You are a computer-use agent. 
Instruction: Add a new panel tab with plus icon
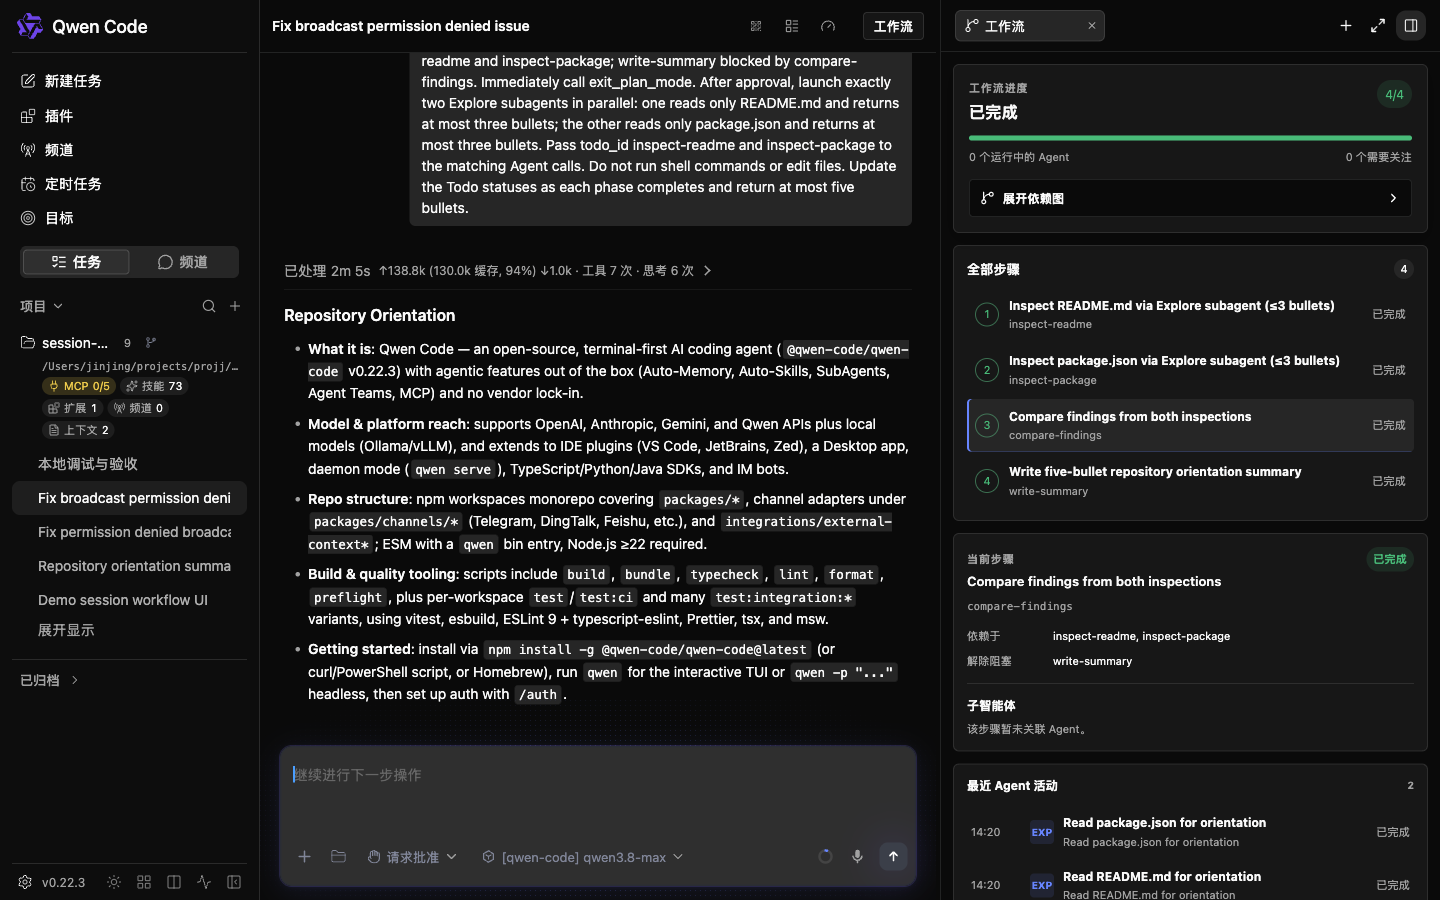click(x=1346, y=26)
